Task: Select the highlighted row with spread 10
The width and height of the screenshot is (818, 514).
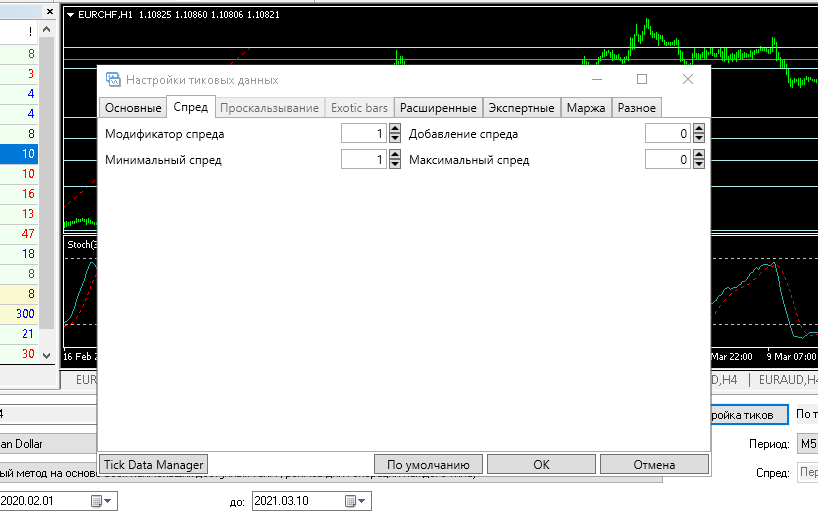Action: [x=19, y=154]
